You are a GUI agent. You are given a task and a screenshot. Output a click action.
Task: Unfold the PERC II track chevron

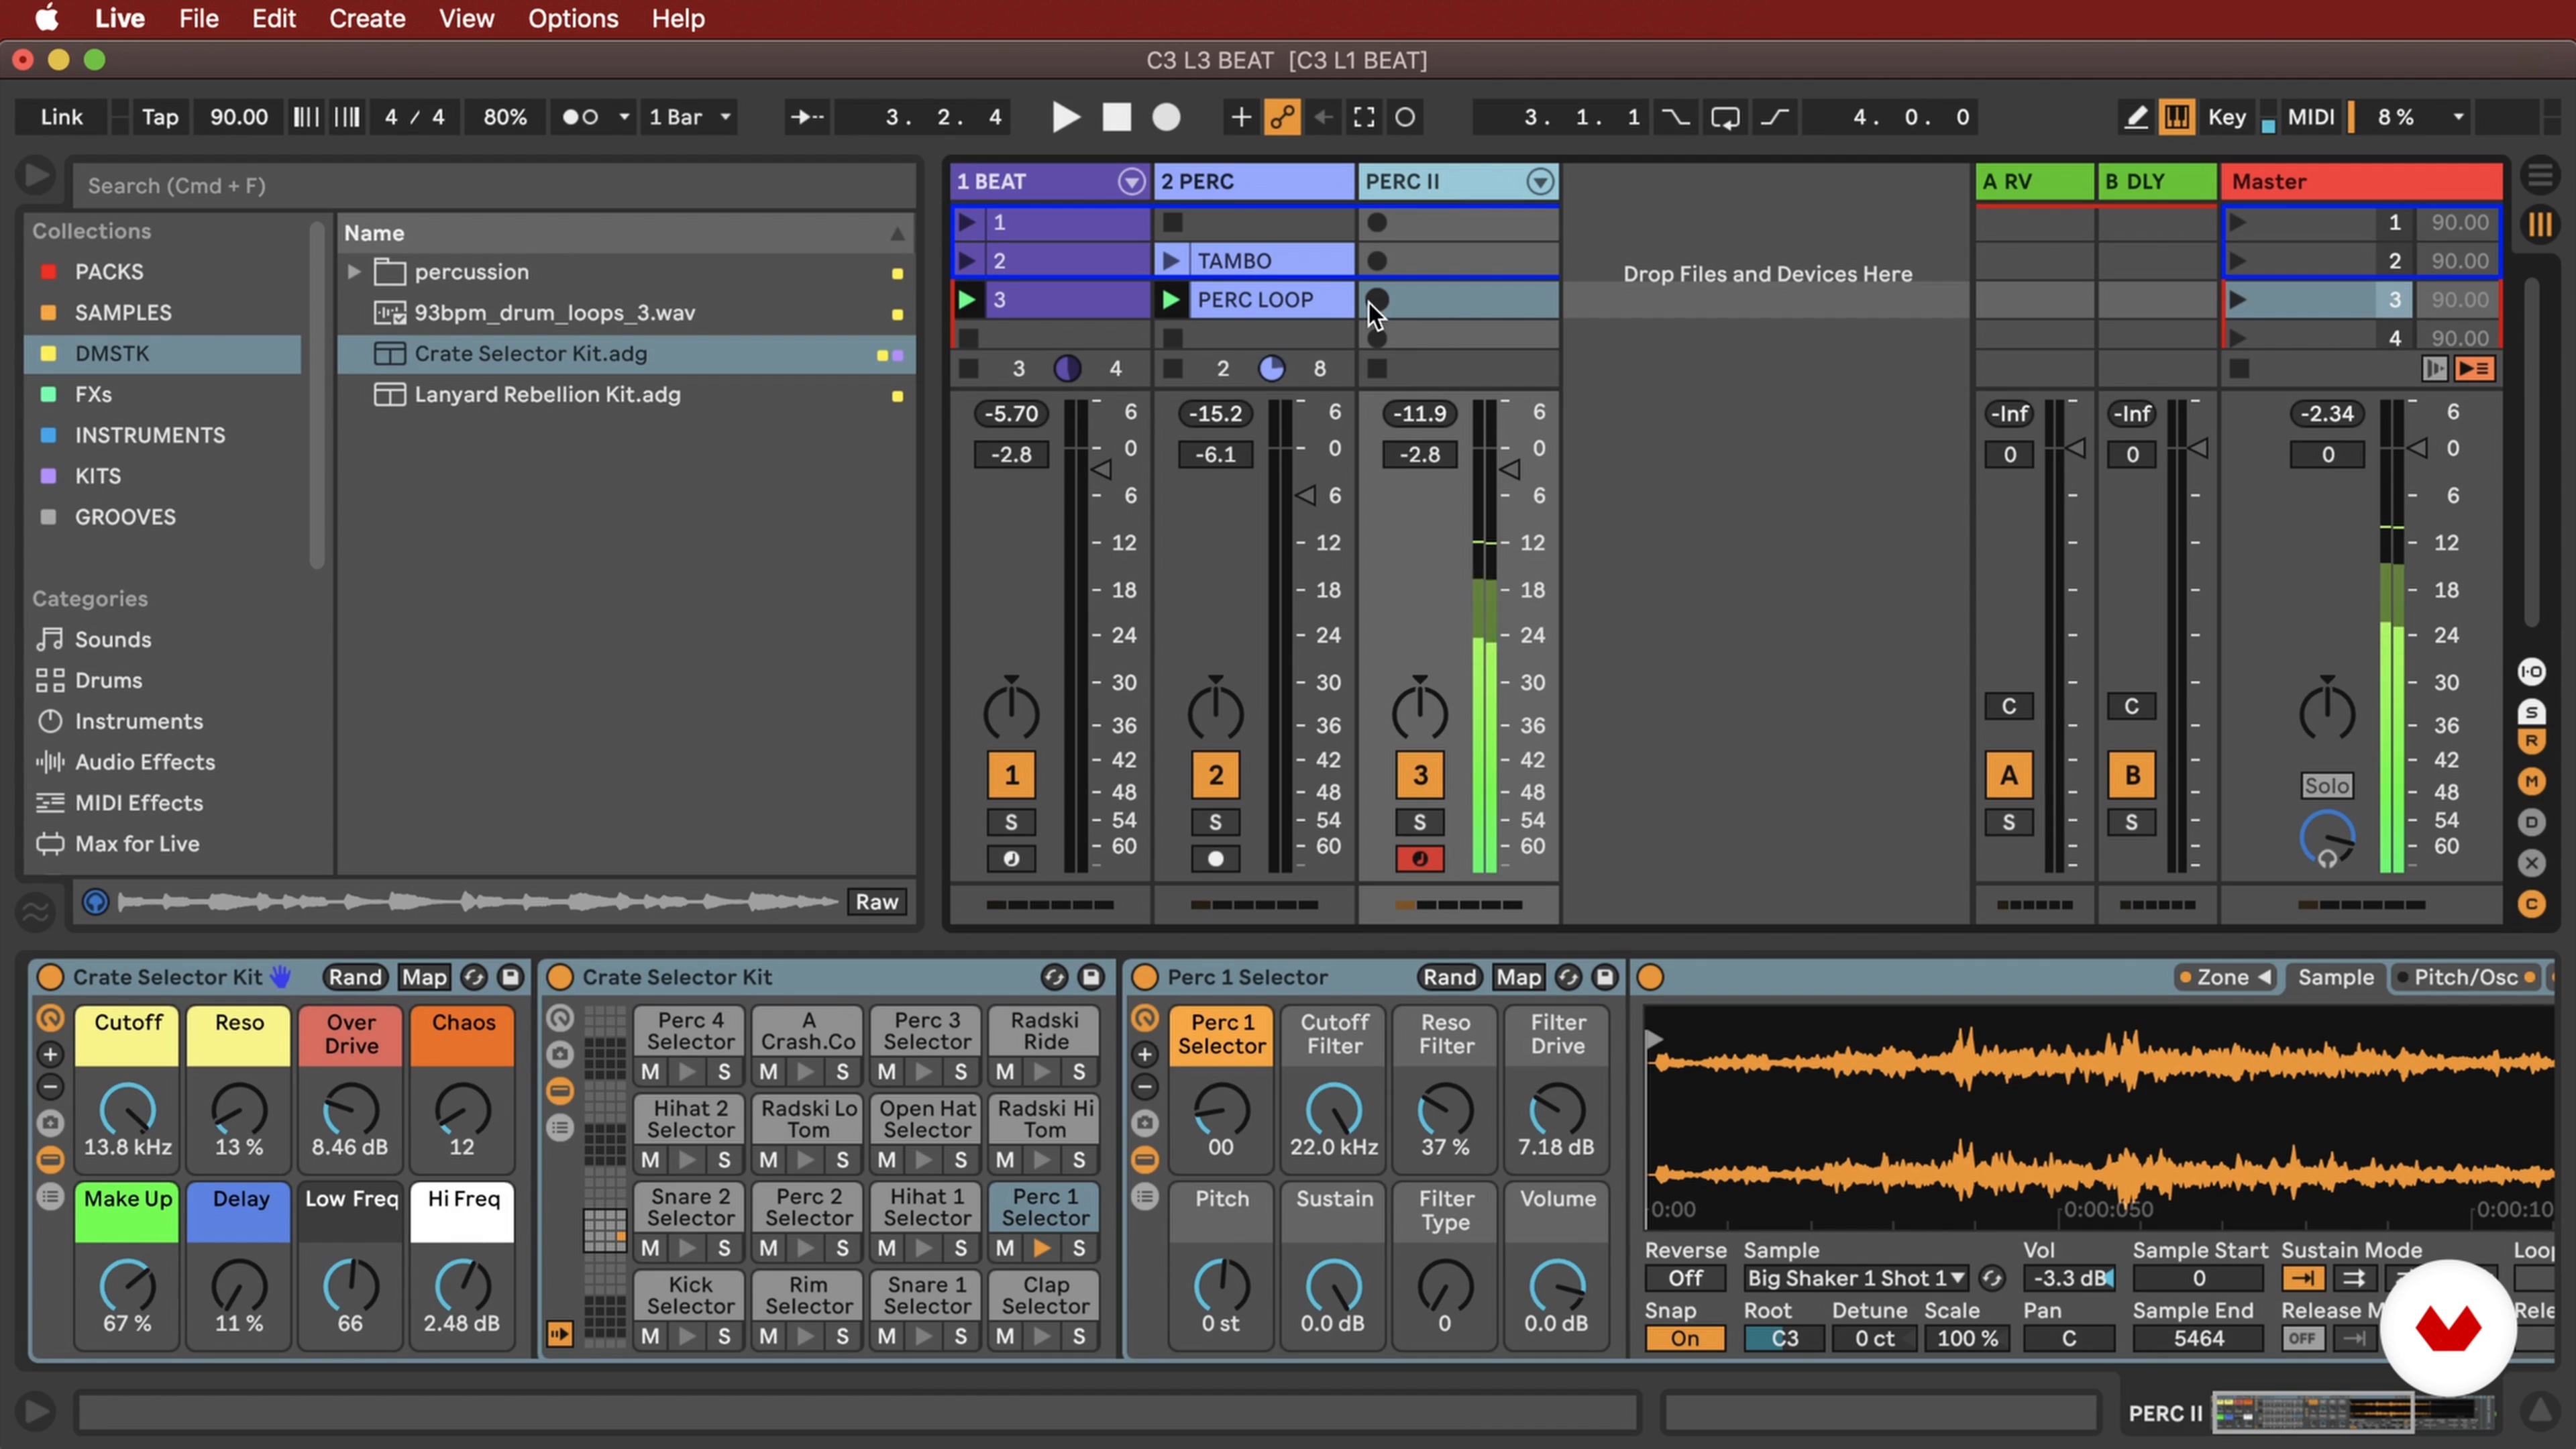tap(1540, 181)
